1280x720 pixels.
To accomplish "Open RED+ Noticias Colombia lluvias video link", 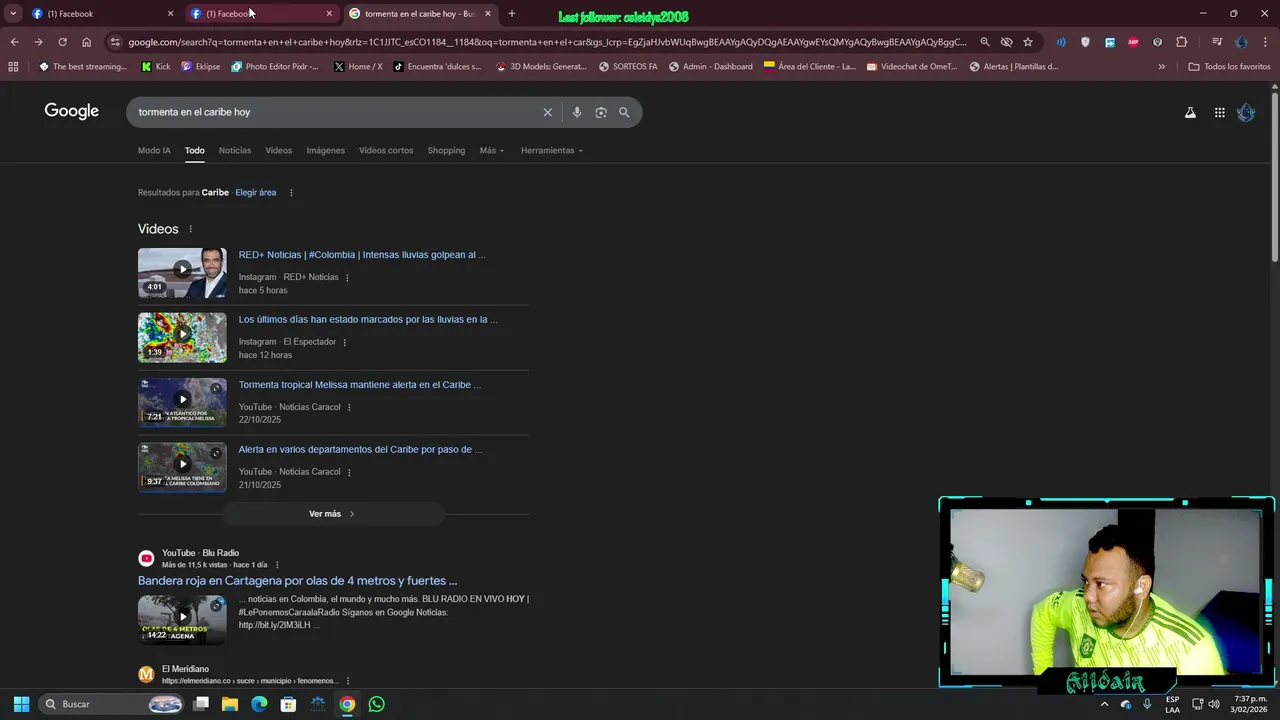I will pyautogui.click(x=362, y=255).
